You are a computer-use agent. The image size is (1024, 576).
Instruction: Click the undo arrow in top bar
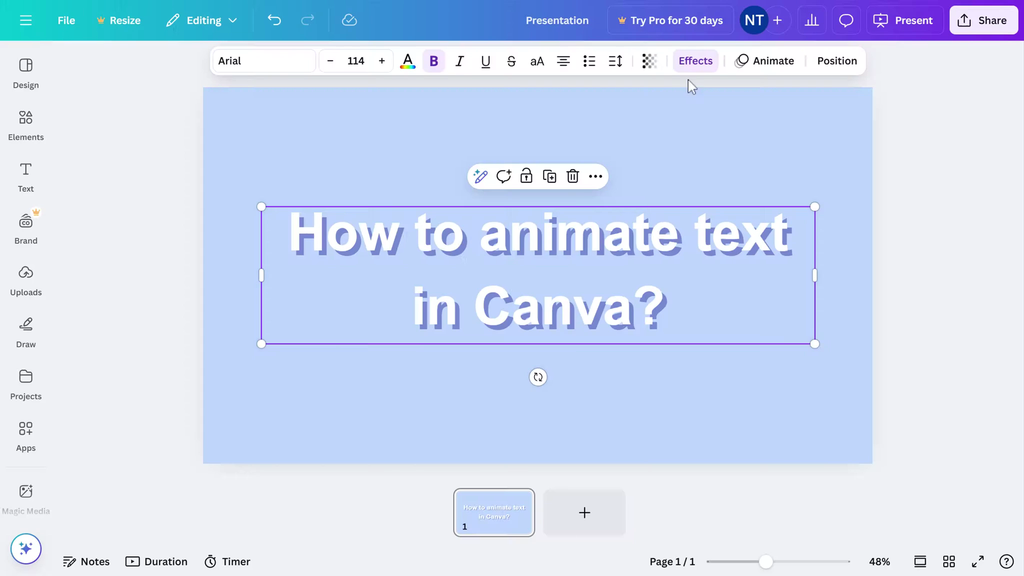coord(274,20)
